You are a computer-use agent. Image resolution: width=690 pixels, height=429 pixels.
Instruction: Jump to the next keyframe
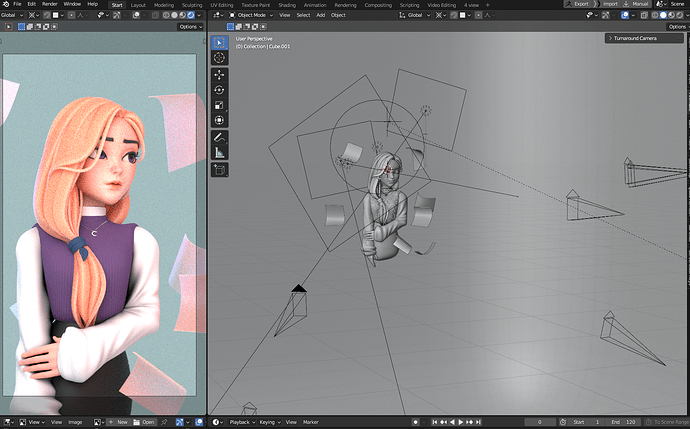click(470, 422)
